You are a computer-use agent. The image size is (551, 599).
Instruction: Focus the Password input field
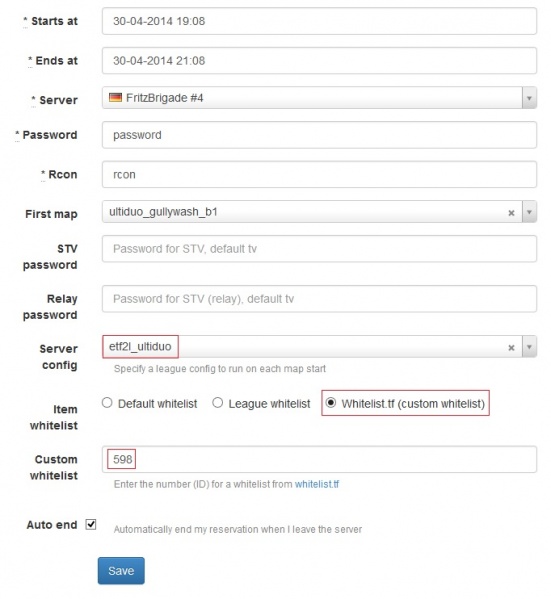click(319, 135)
